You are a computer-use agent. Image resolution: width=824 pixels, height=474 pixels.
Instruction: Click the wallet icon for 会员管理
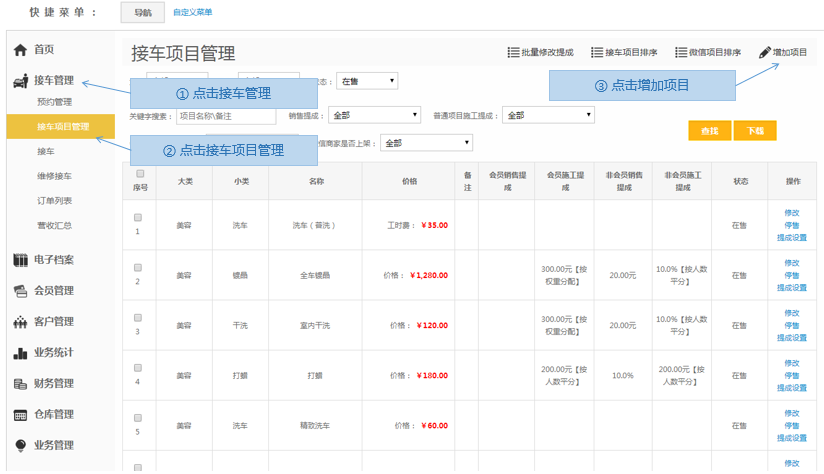(20, 291)
